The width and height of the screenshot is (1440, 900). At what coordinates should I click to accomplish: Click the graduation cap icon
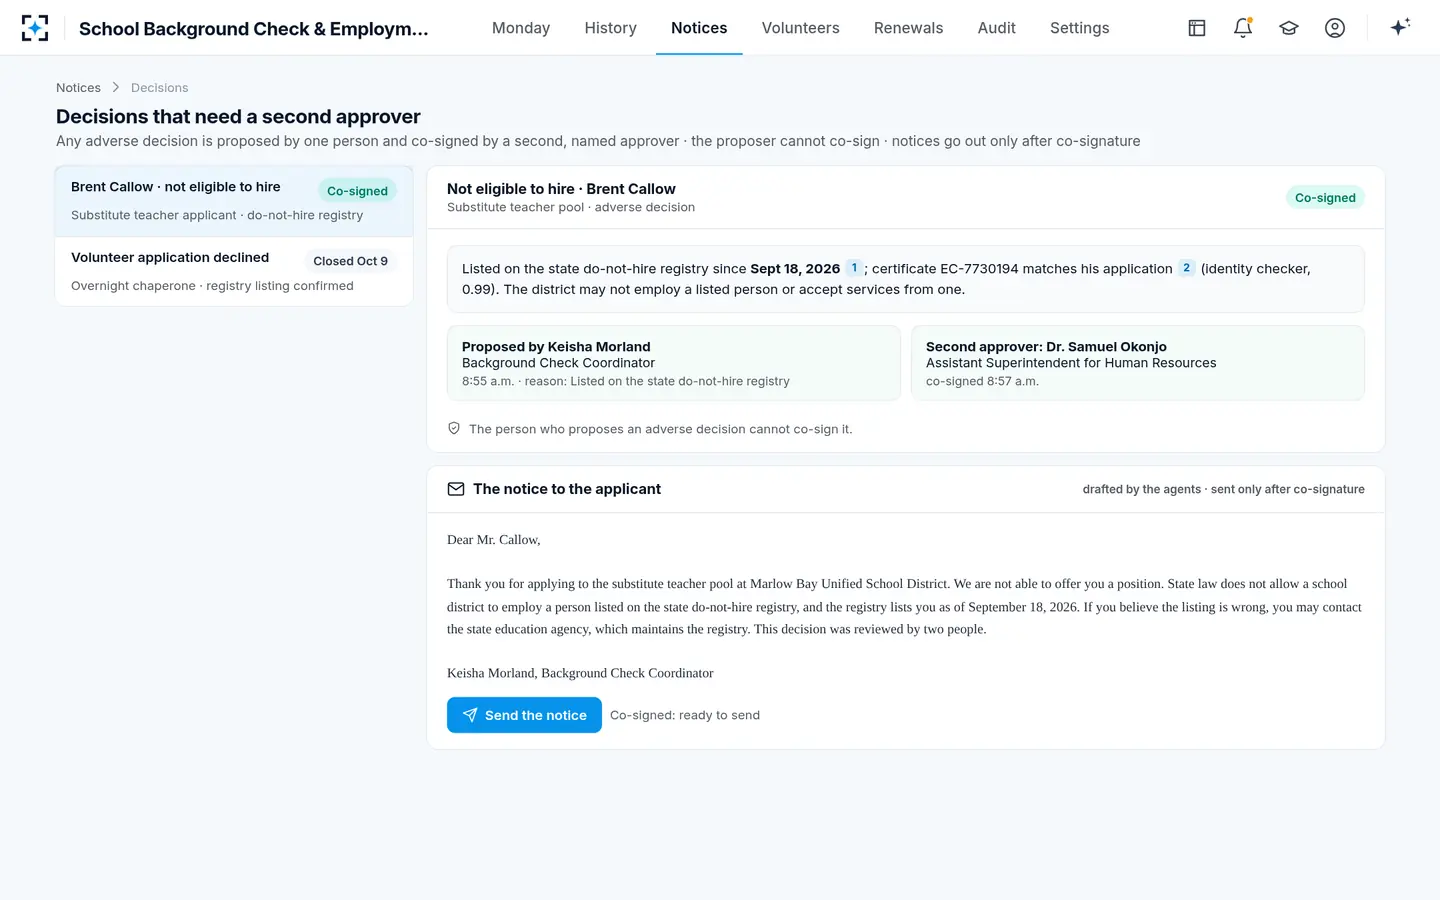point(1289,28)
